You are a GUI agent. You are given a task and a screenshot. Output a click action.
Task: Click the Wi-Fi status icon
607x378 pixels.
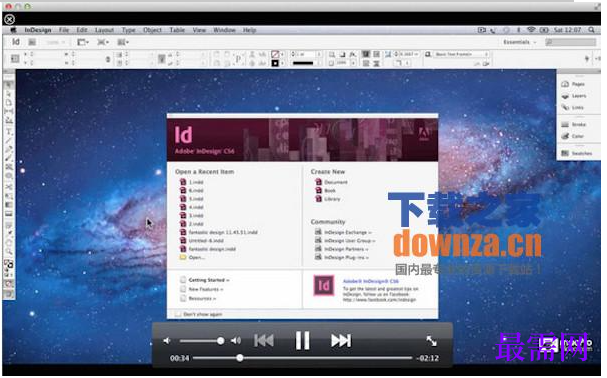531,30
